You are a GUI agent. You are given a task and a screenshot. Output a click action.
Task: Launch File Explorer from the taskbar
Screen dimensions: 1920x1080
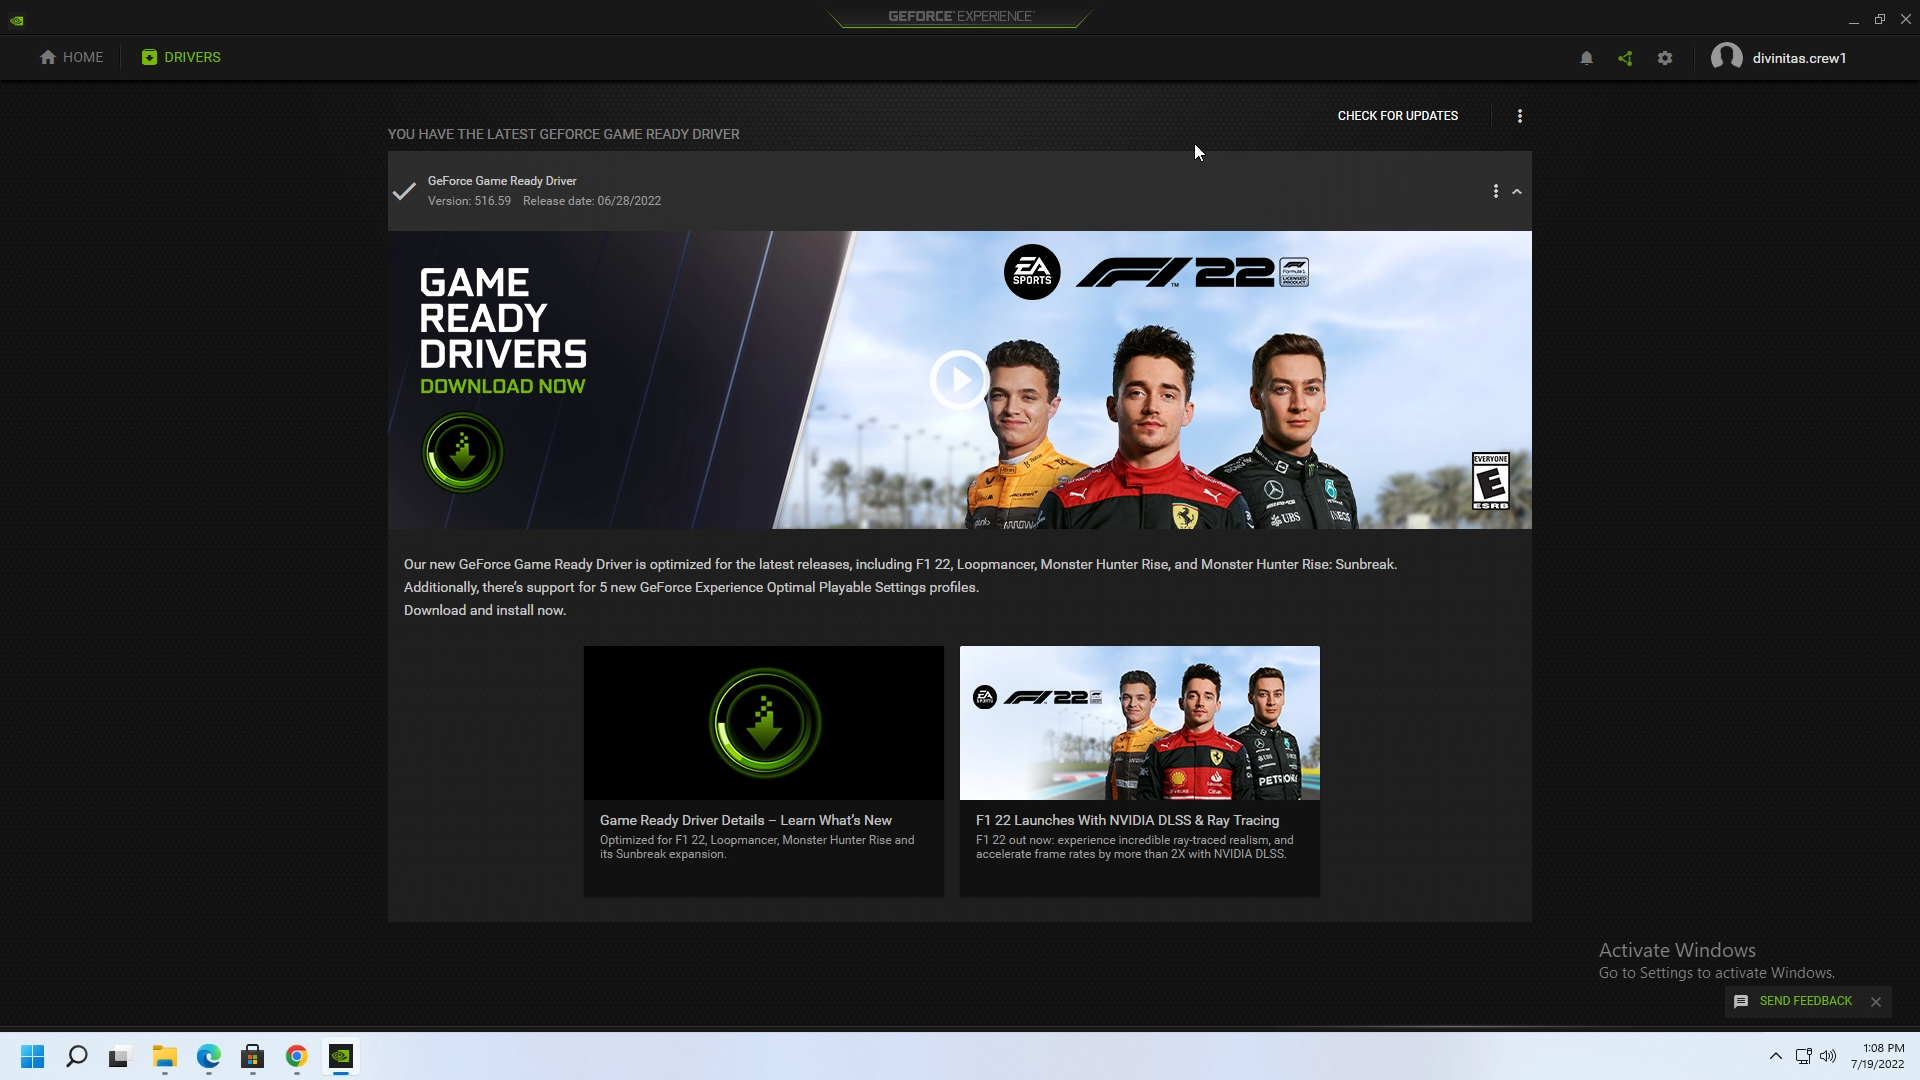pos(164,1056)
